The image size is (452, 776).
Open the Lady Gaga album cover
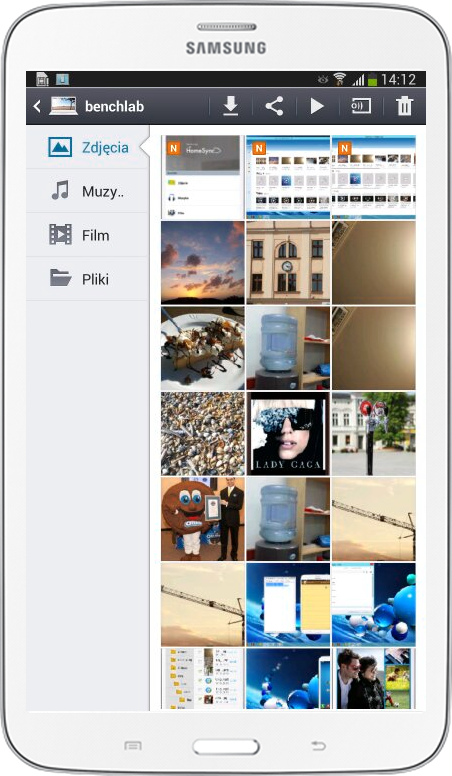pyautogui.click(x=288, y=434)
